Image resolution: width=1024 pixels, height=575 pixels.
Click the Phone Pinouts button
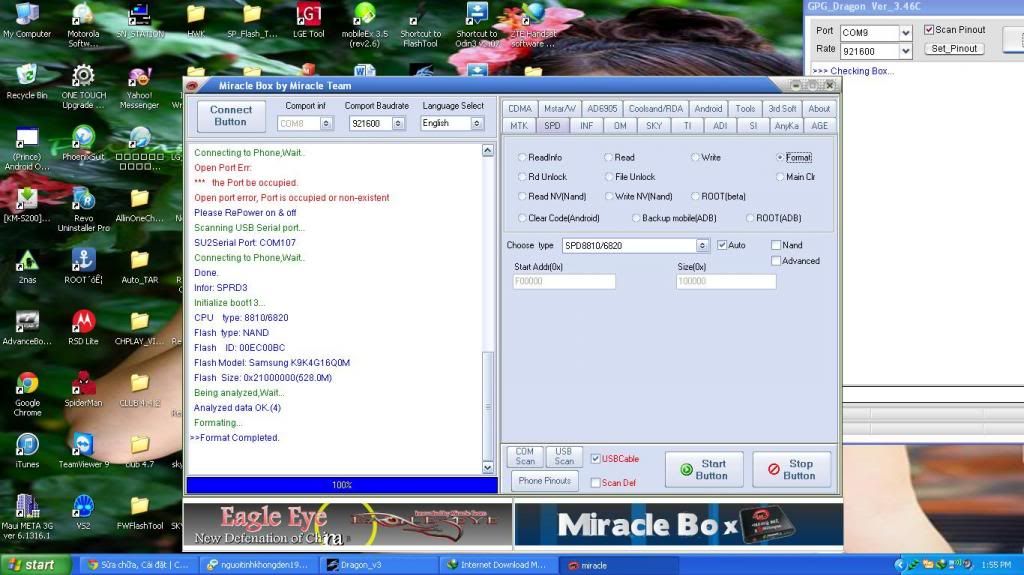pyautogui.click(x=545, y=481)
